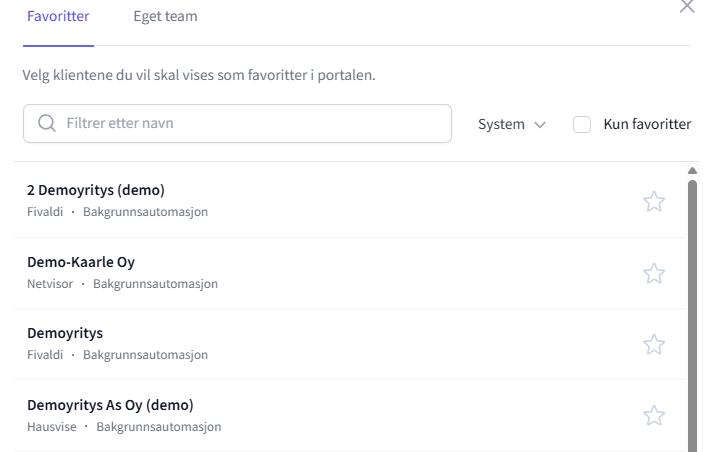Select the 2 Demoyritys (demo) client name
Screen dimensions: 718x452
[x=95, y=190]
